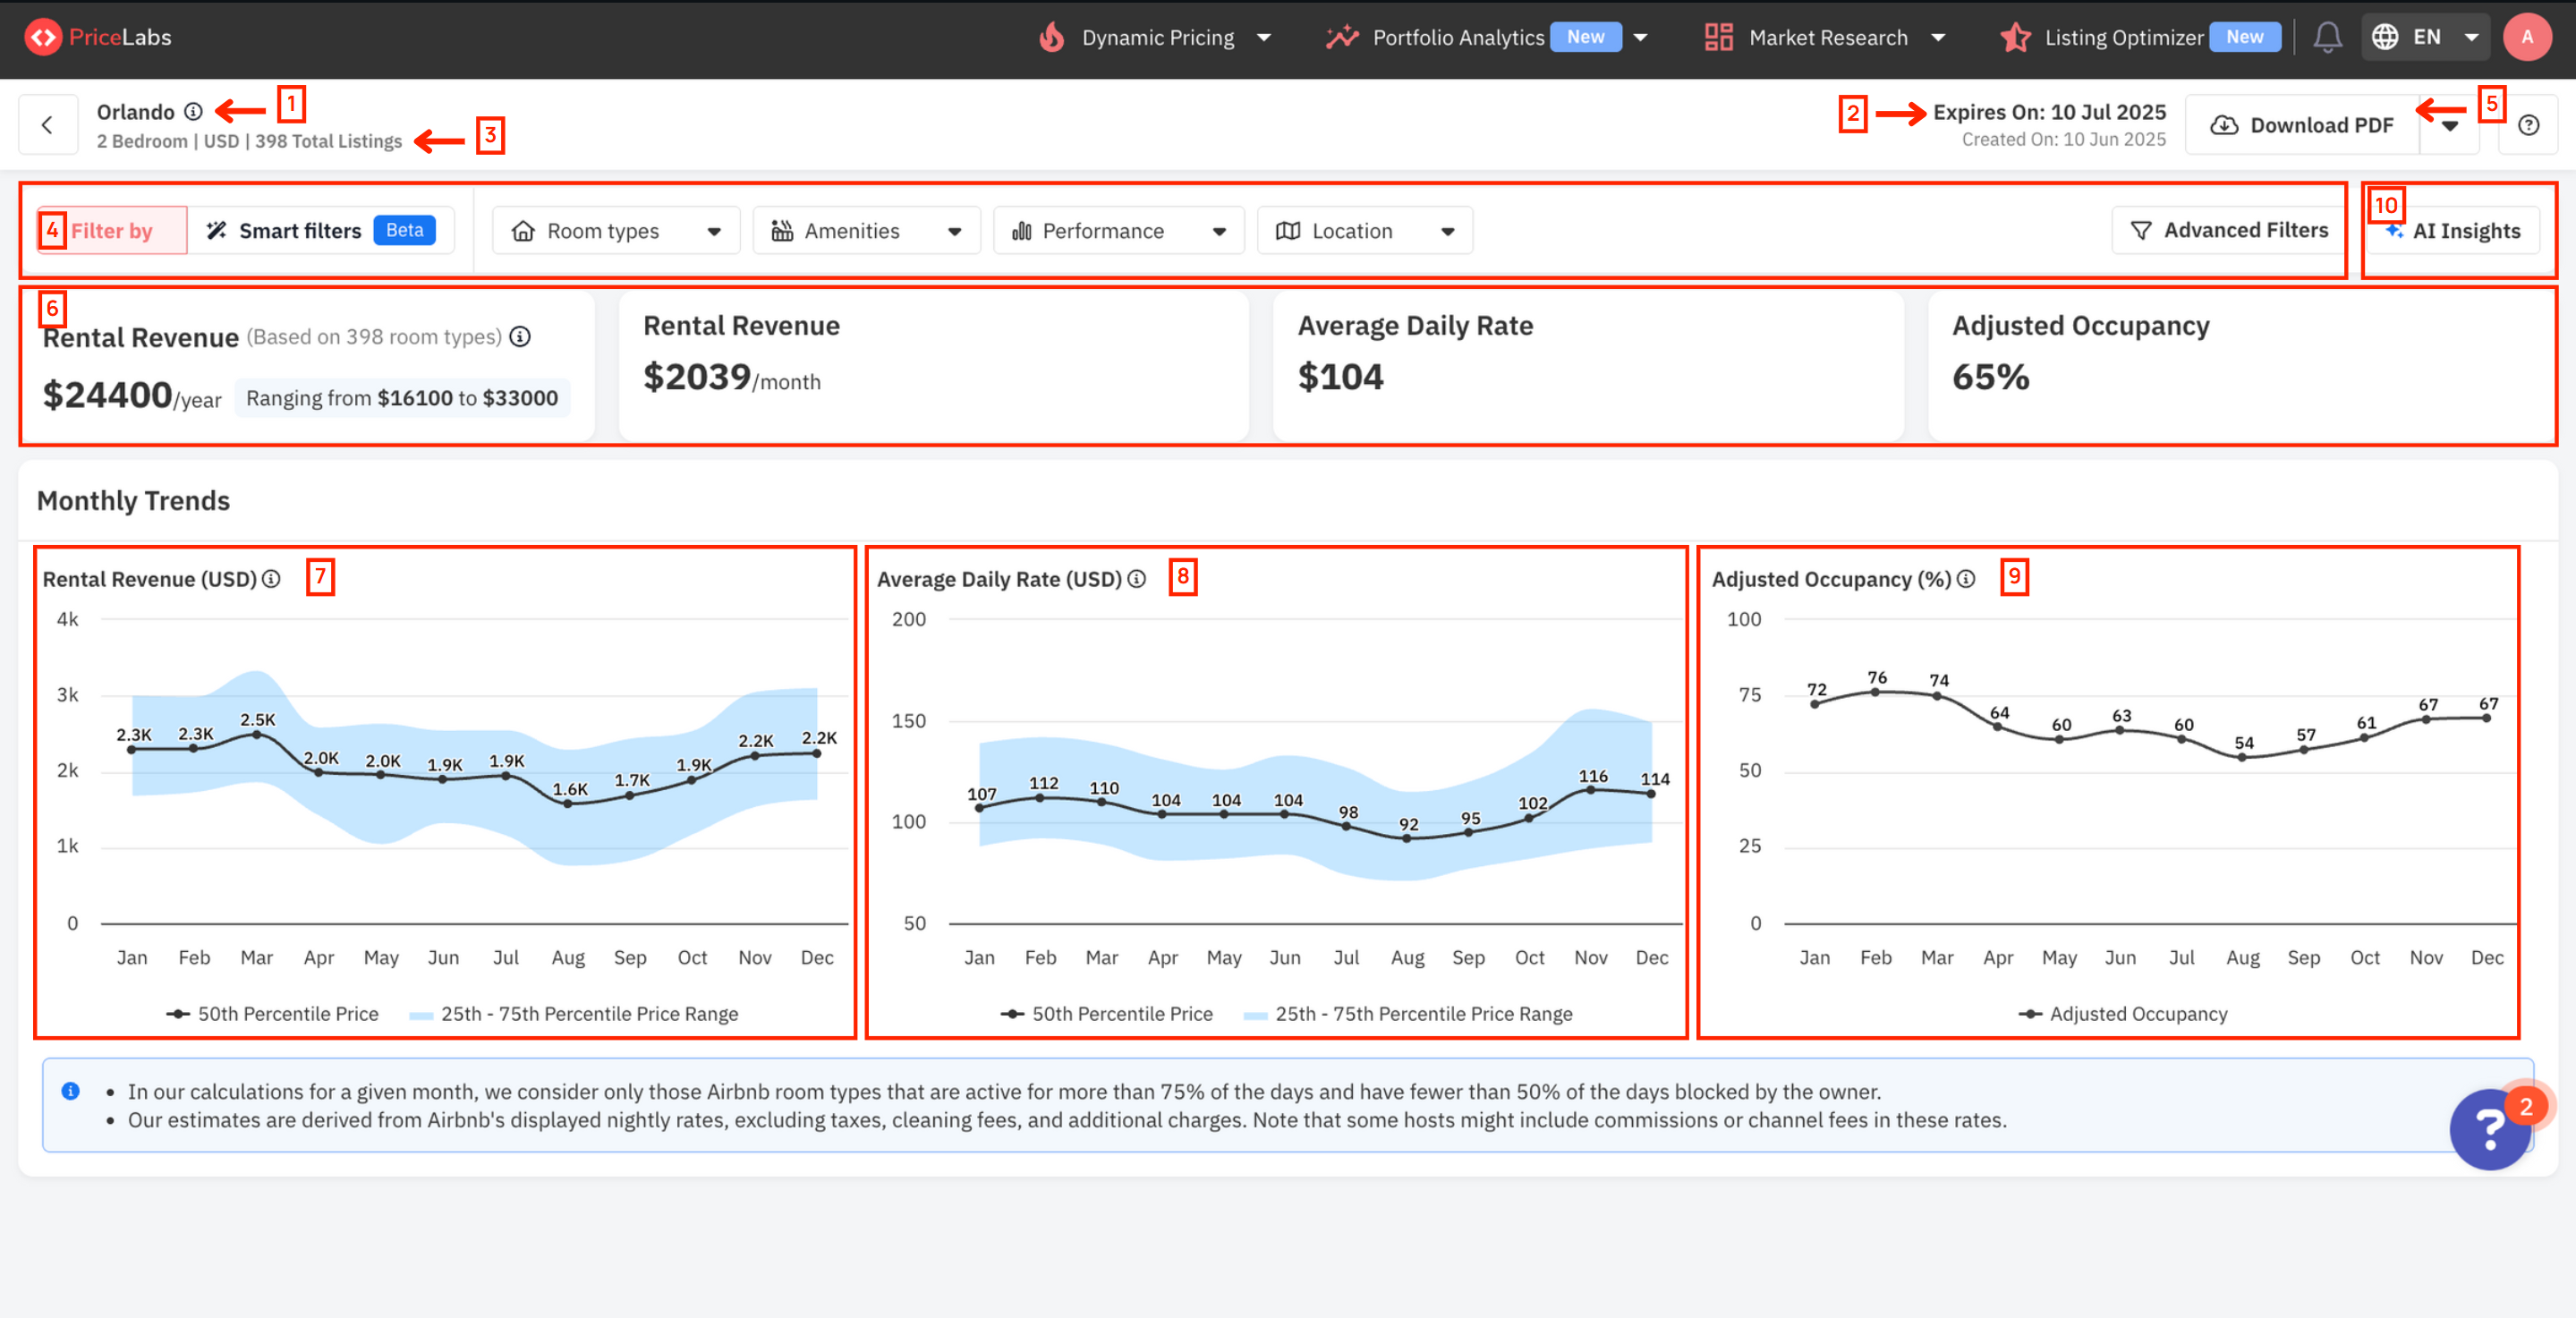Click the Expires On: 10 Jul 2025 text
Screen dimensions: 2576x1318
pos(2049,112)
